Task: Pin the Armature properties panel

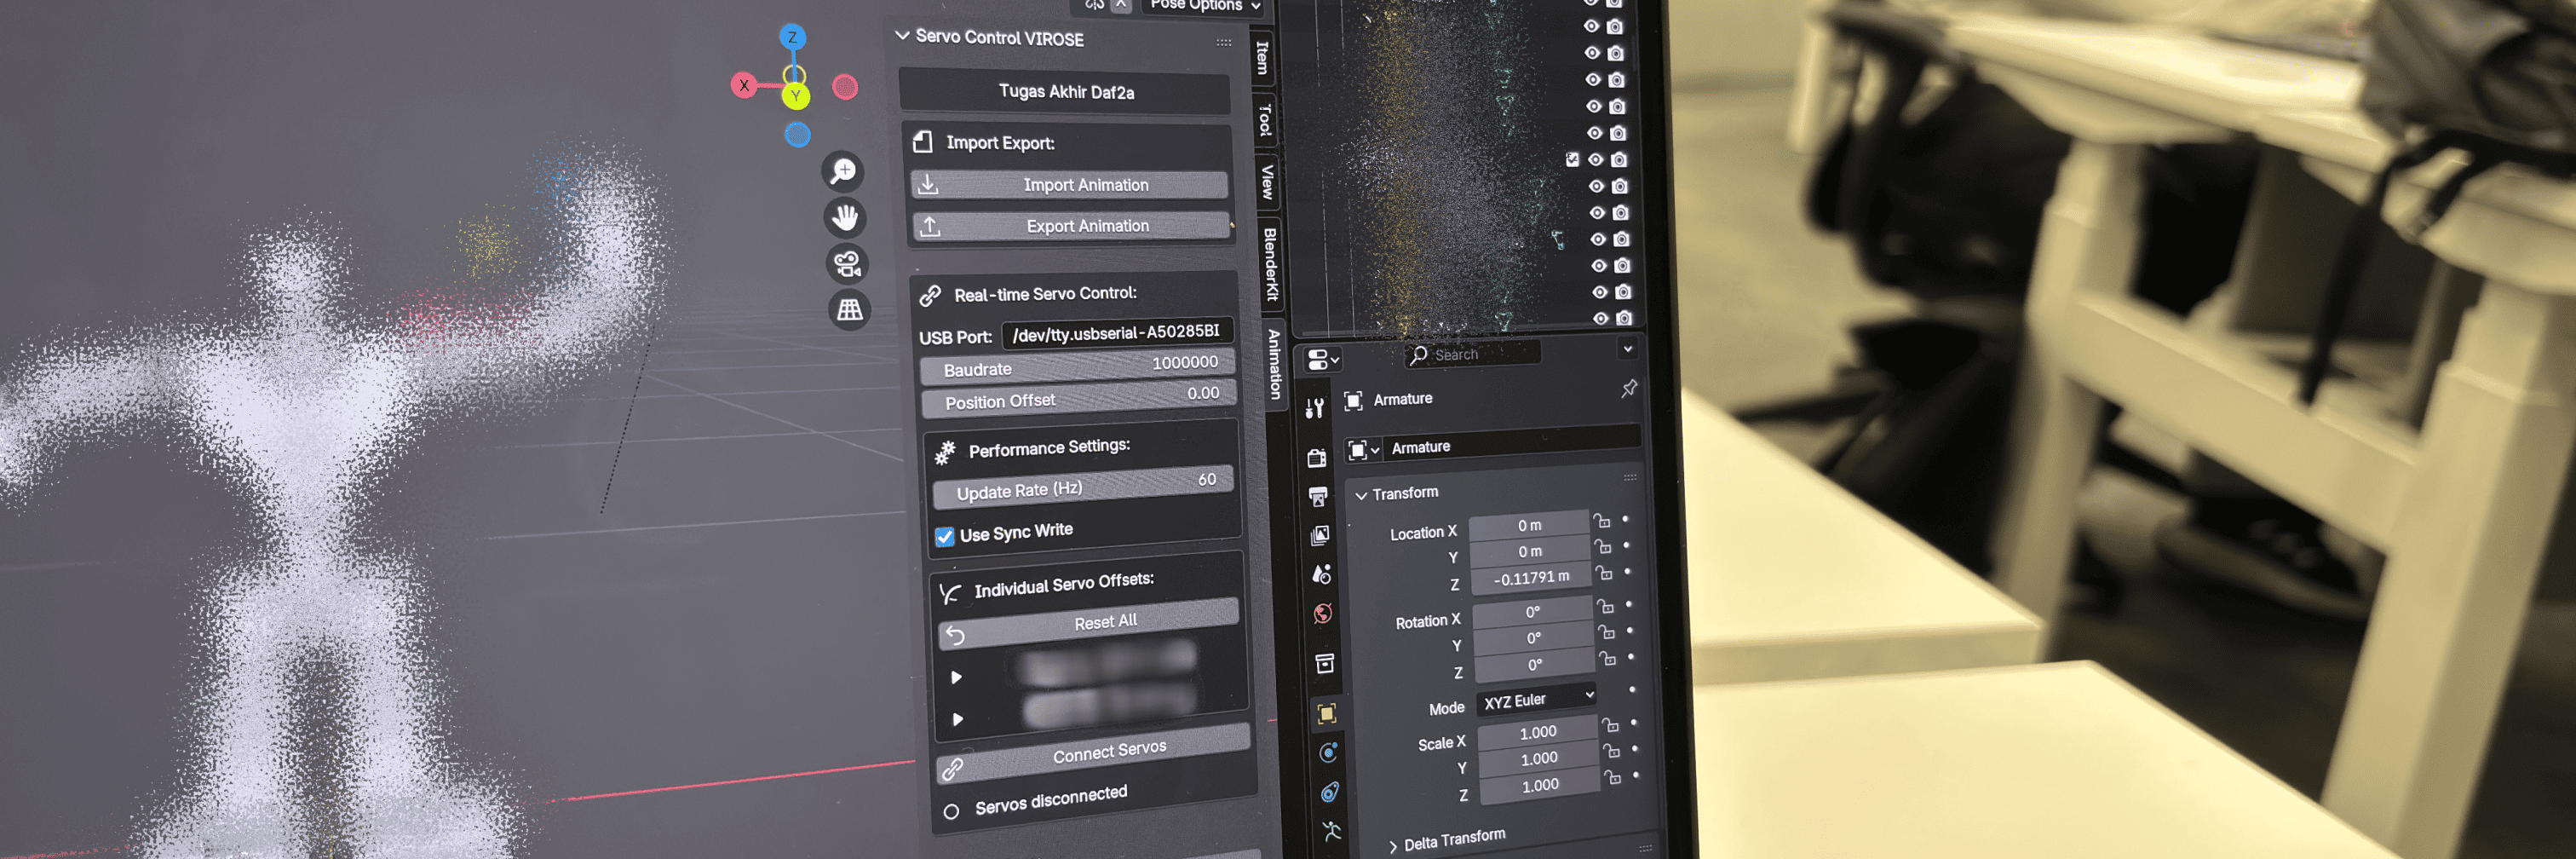Action: tap(1628, 388)
